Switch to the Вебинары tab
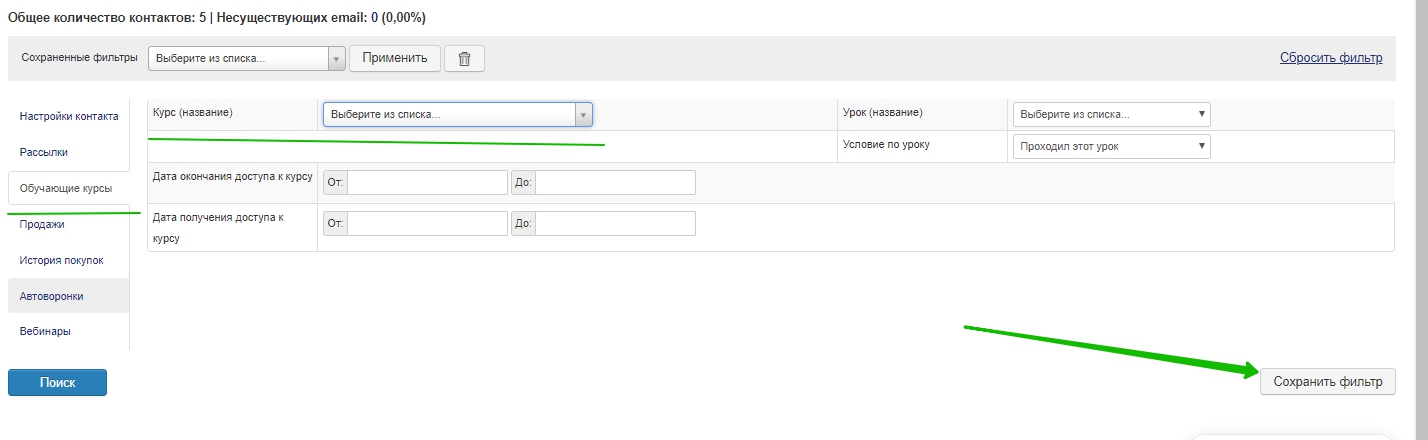This screenshot has width=1428, height=440. coord(45,331)
